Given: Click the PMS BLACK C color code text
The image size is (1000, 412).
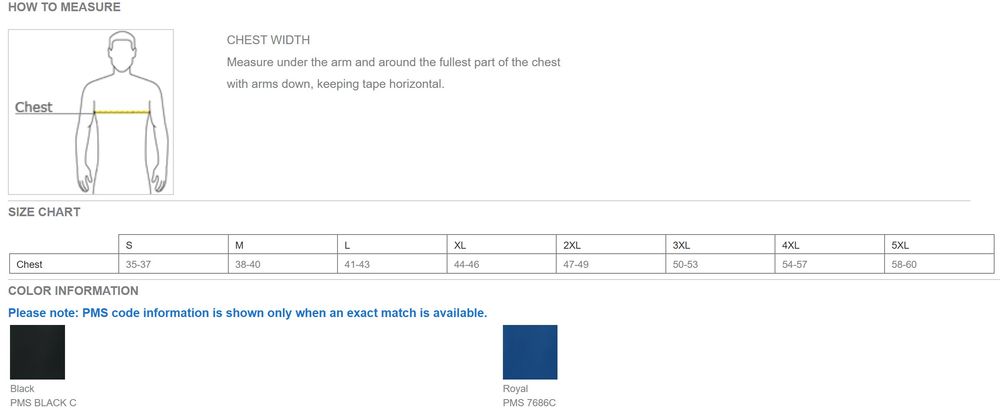Looking at the screenshot, I should click(43, 403).
